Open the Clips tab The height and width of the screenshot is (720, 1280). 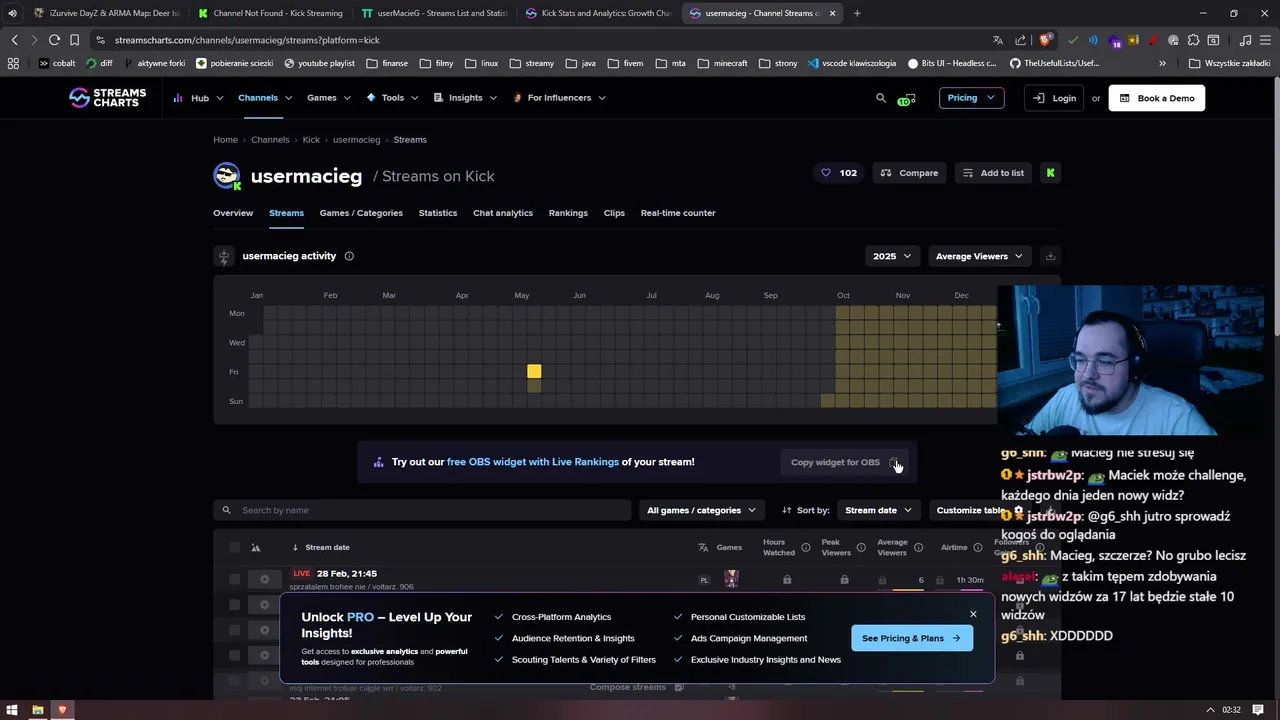(x=614, y=213)
